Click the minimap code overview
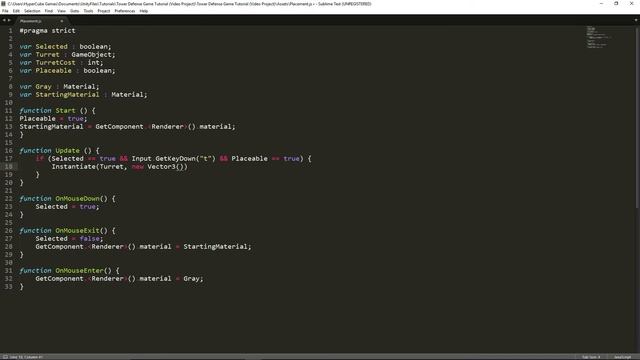640x360 pixels. point(598,38)
